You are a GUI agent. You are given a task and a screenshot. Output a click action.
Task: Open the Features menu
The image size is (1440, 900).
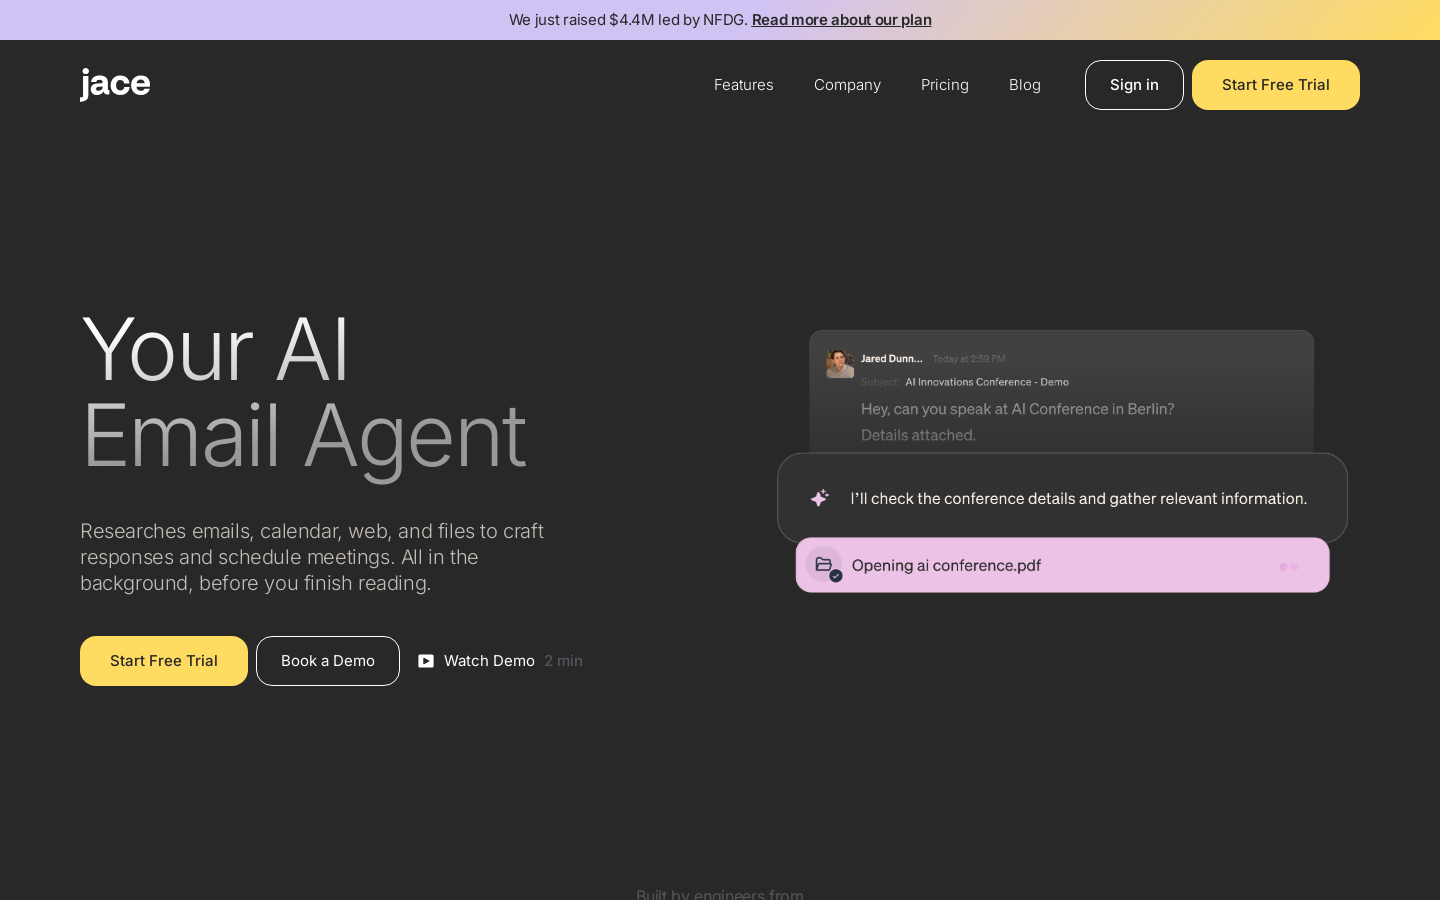click(x=744, y=85)
